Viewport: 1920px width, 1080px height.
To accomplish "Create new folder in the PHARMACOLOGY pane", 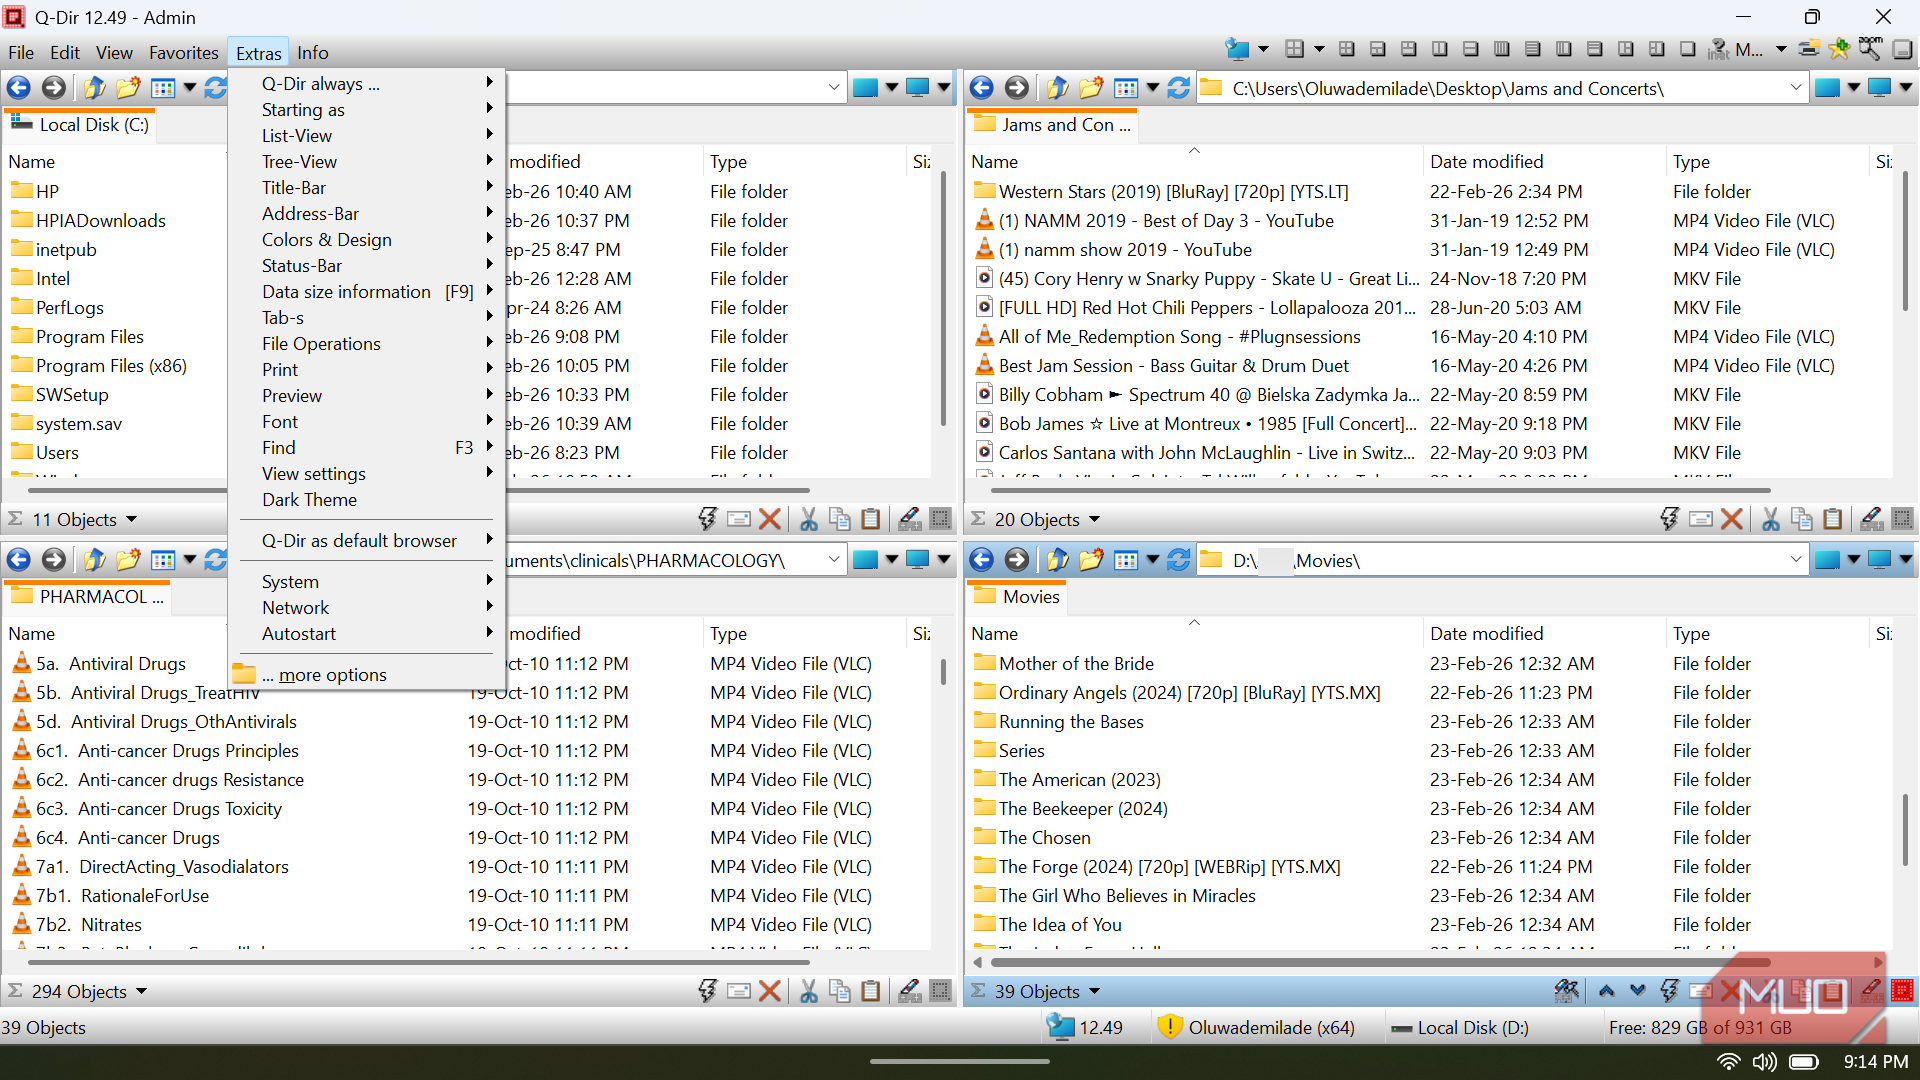I will click(x=128, y=560).
